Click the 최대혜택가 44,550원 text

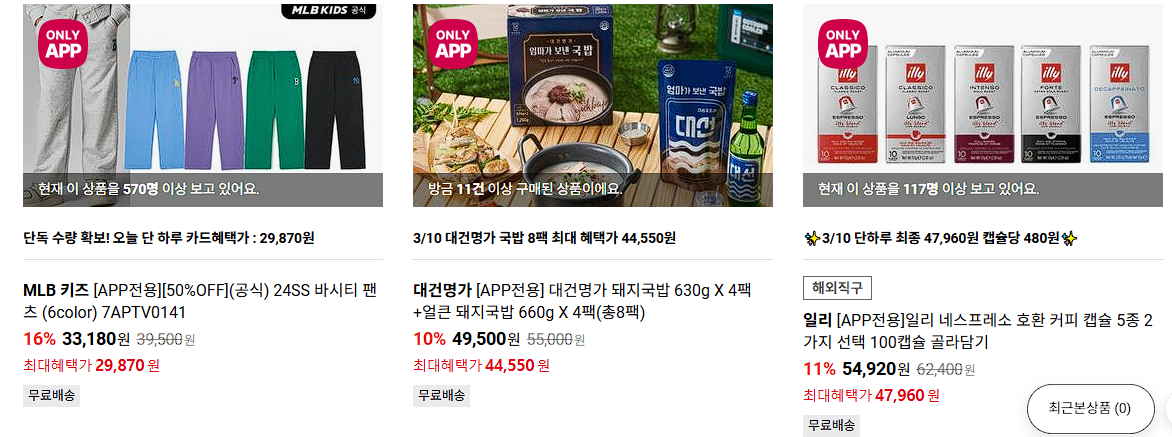click(x=481, y=365)
